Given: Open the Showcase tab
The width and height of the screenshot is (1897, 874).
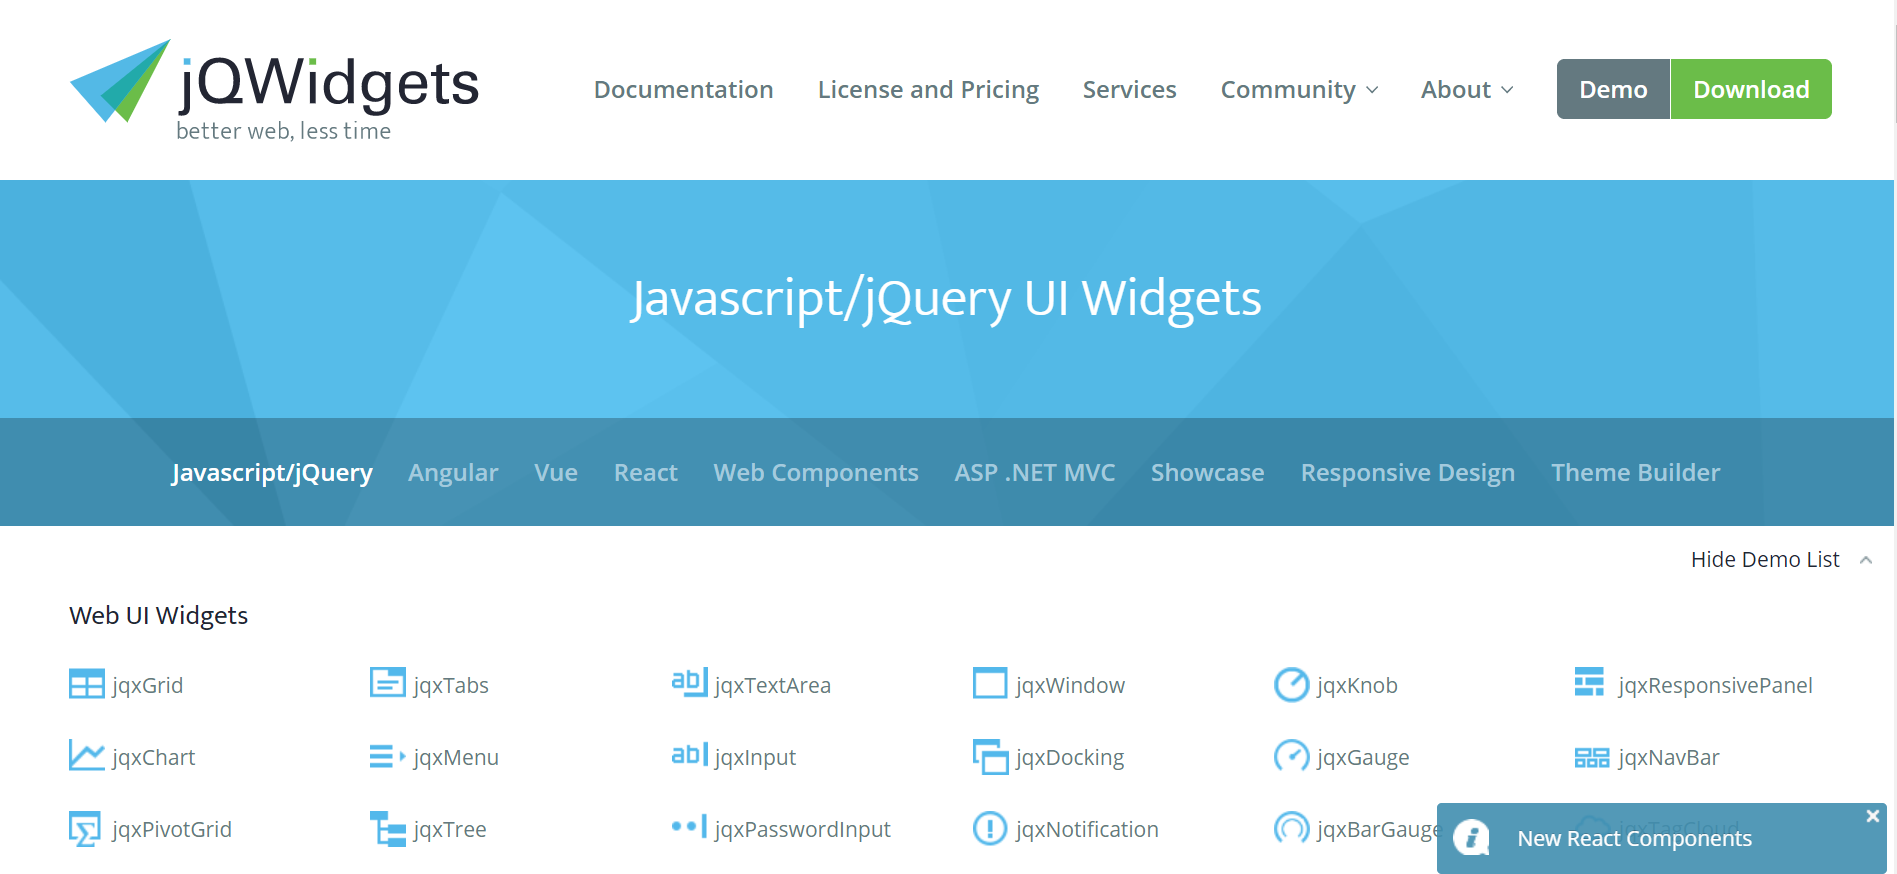Looking at the screenshot, I should tap(1208, 472).
